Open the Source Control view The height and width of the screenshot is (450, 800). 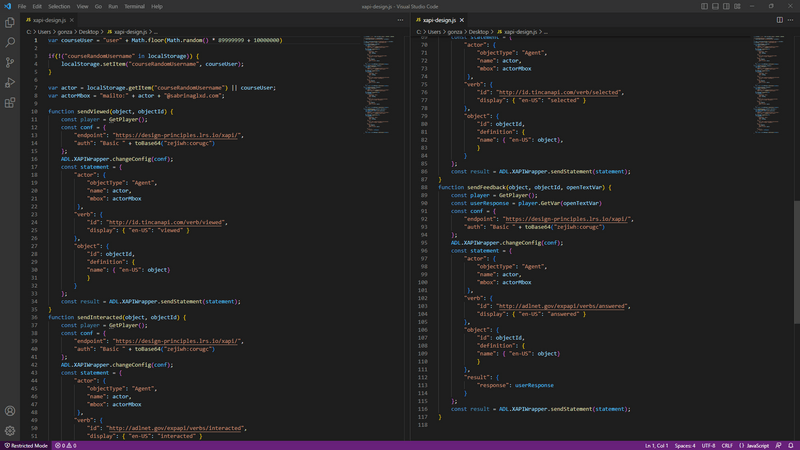10,62
